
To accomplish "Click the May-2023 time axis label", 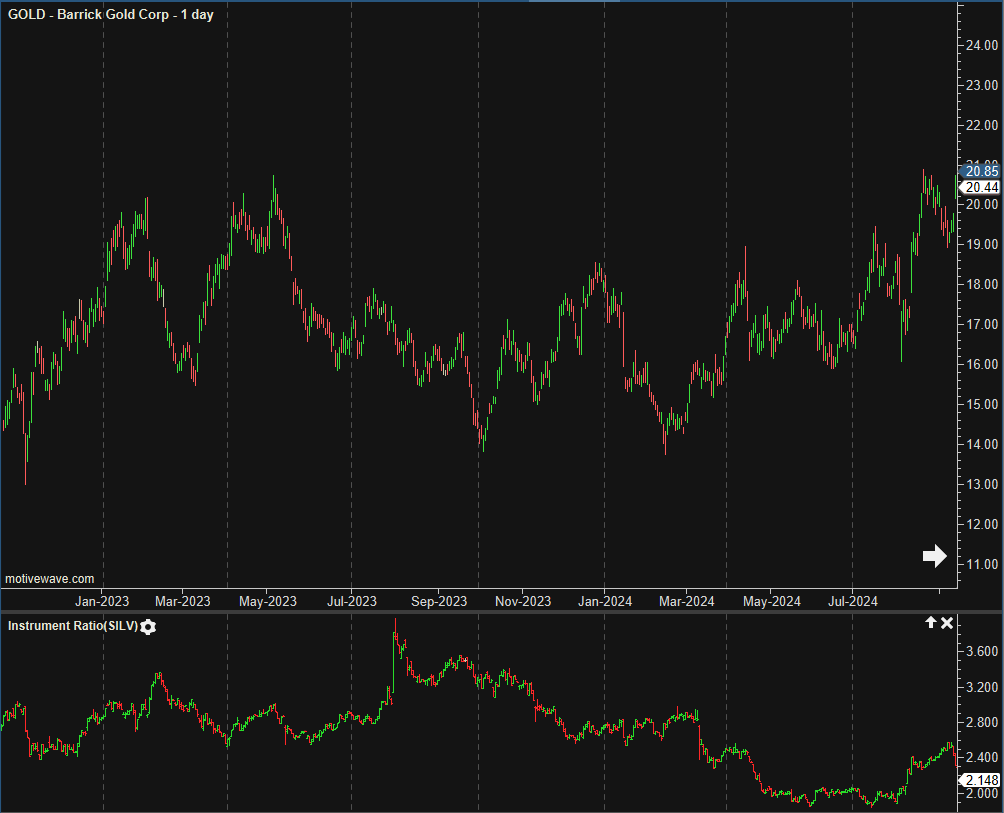I will 270,601.
